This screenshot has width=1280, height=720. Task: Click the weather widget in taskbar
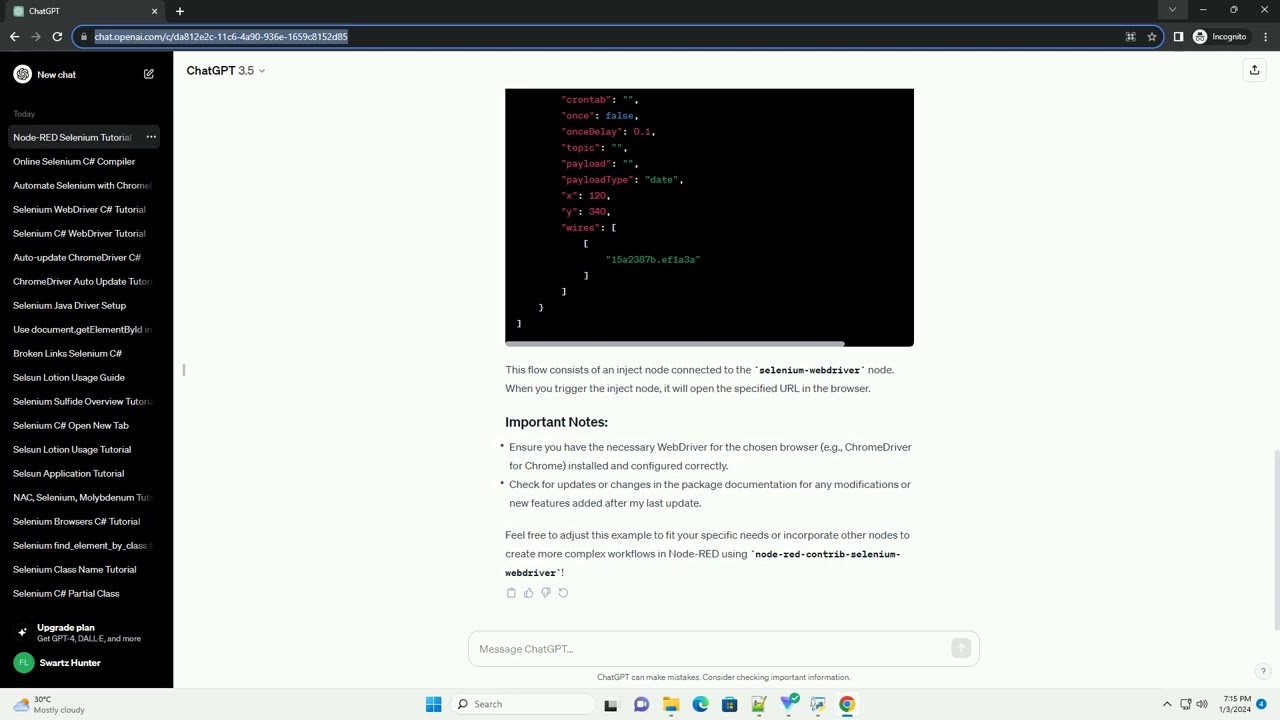(x=48, y=704)
